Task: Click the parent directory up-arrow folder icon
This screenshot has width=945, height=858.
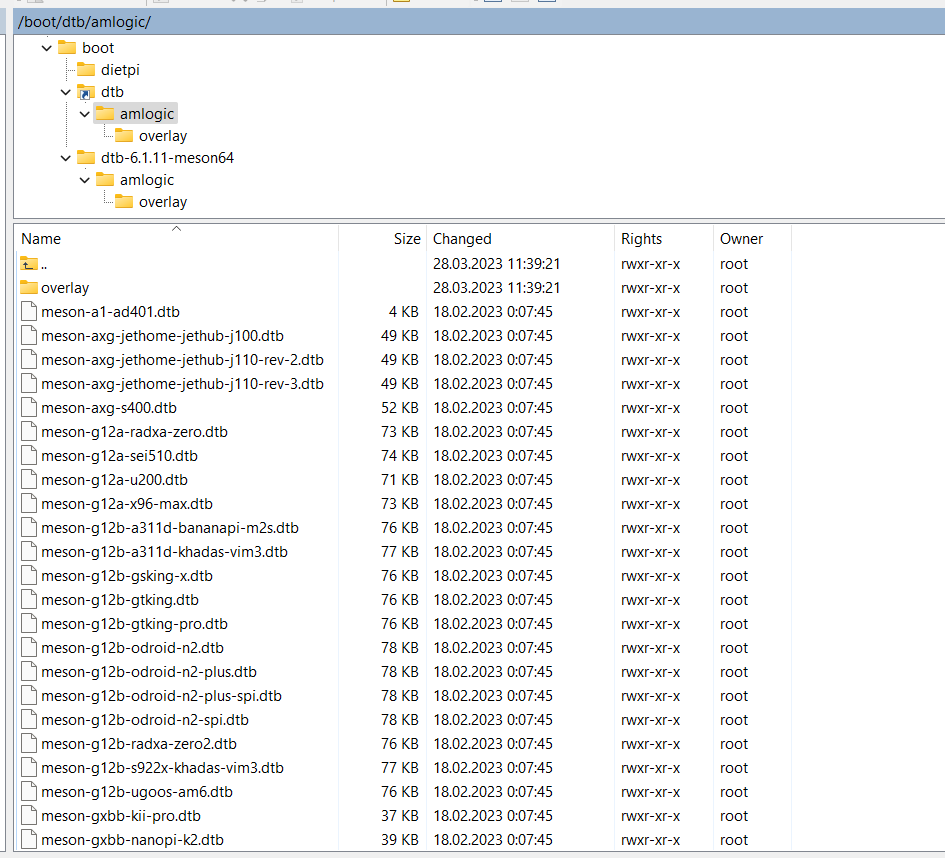Action: click(x=29, y=264)
